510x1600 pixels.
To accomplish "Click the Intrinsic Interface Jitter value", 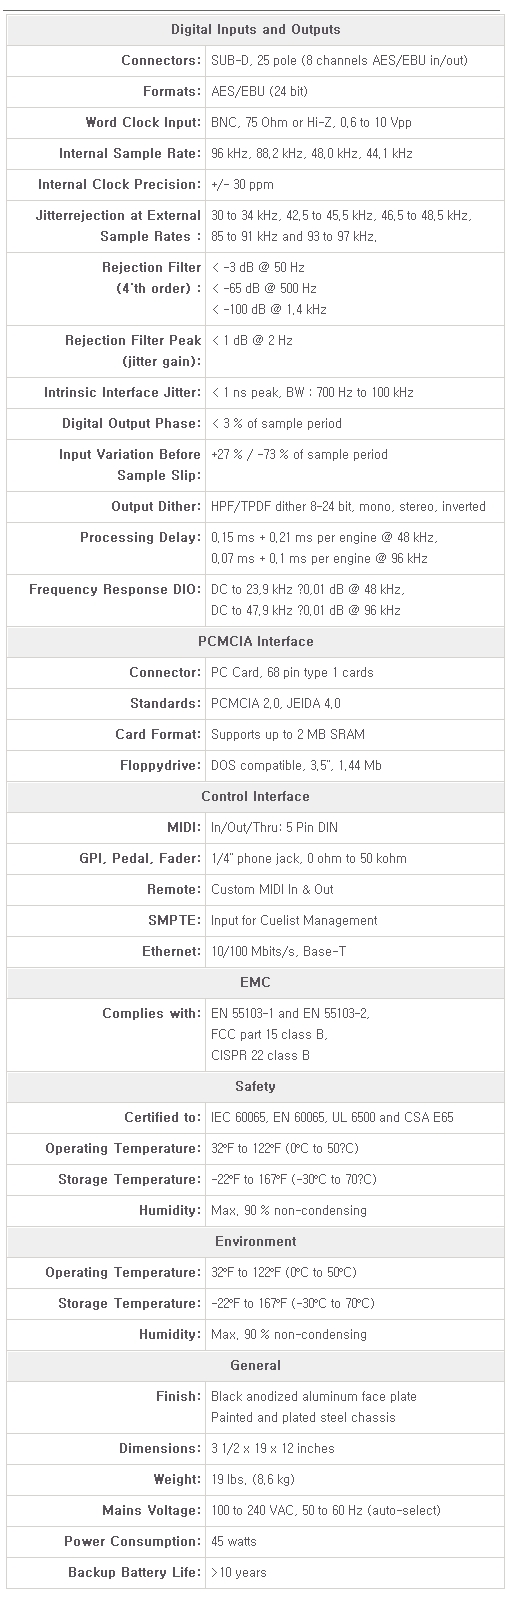I will [x=312, y=393].
